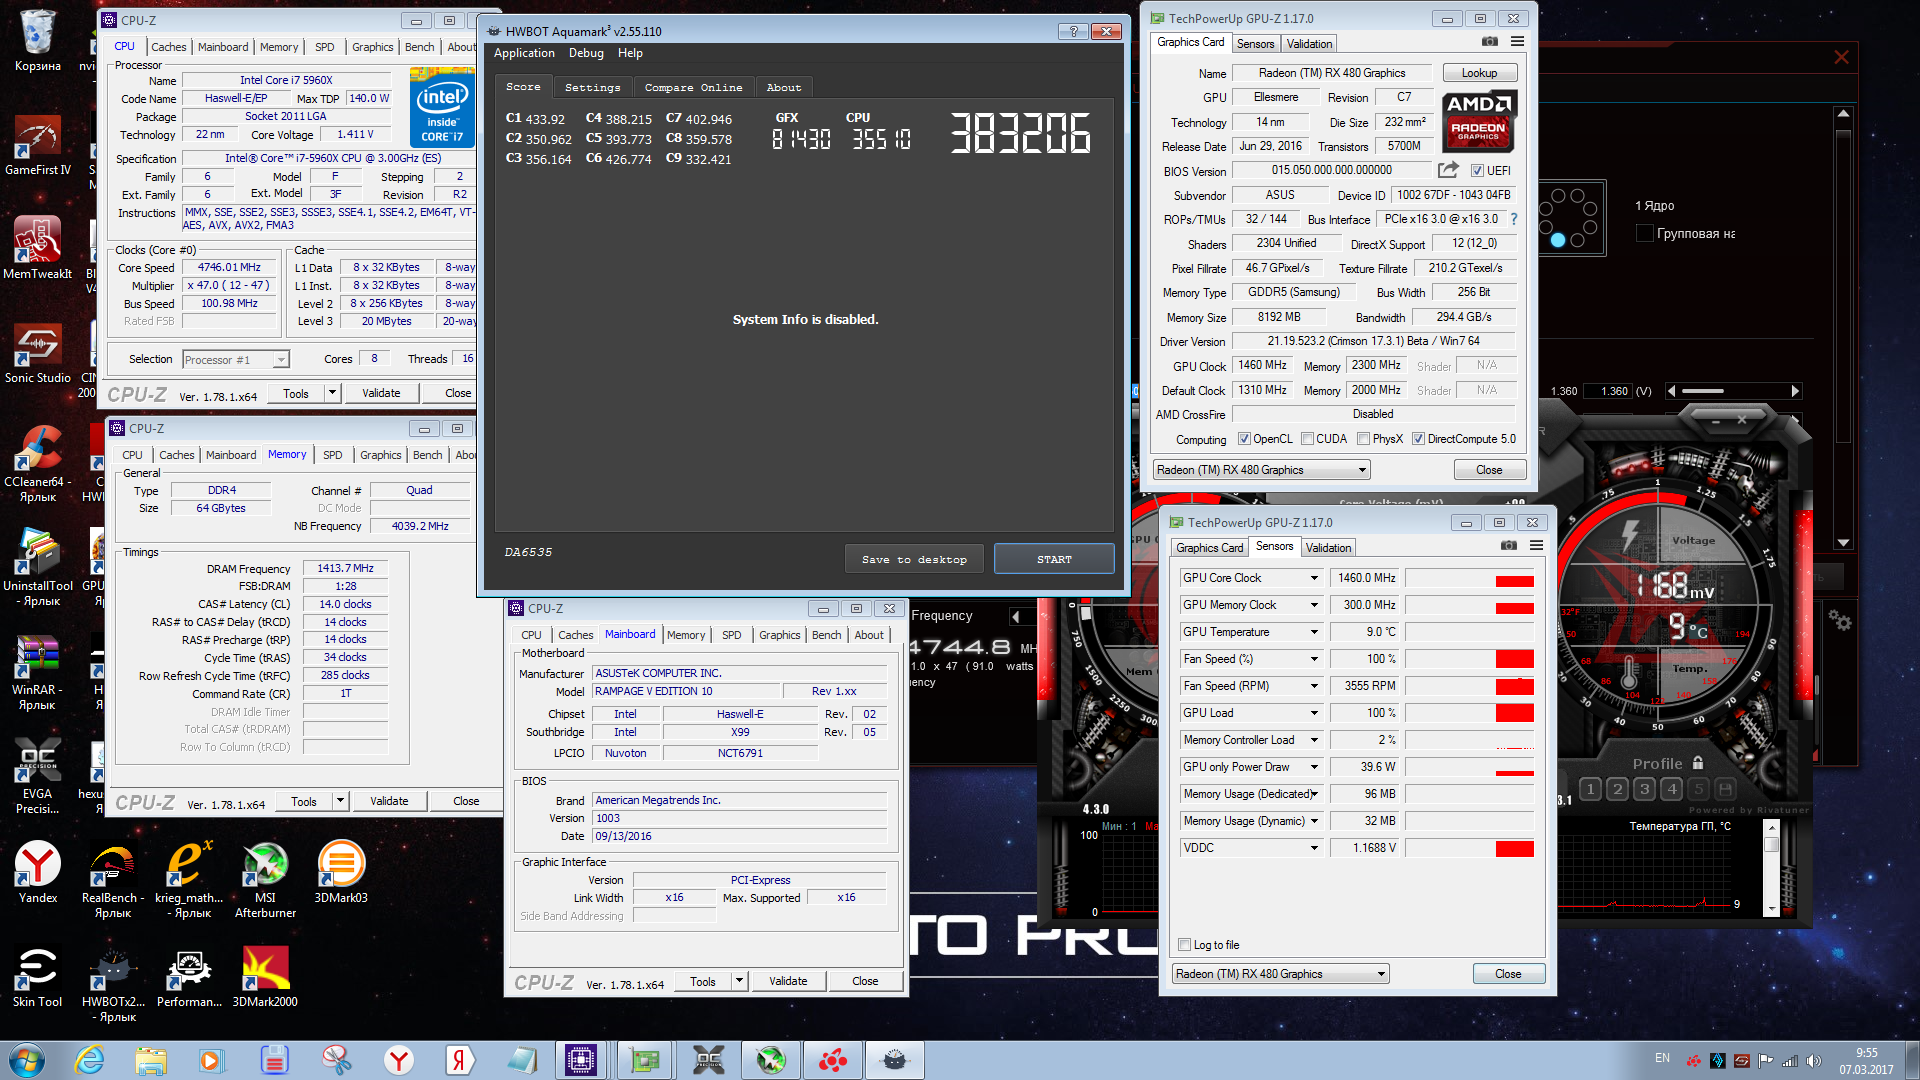Launch CCleaner64 shortcut on desktop
This screenshot has height=1080, width=1920.
tap(38, 462)
